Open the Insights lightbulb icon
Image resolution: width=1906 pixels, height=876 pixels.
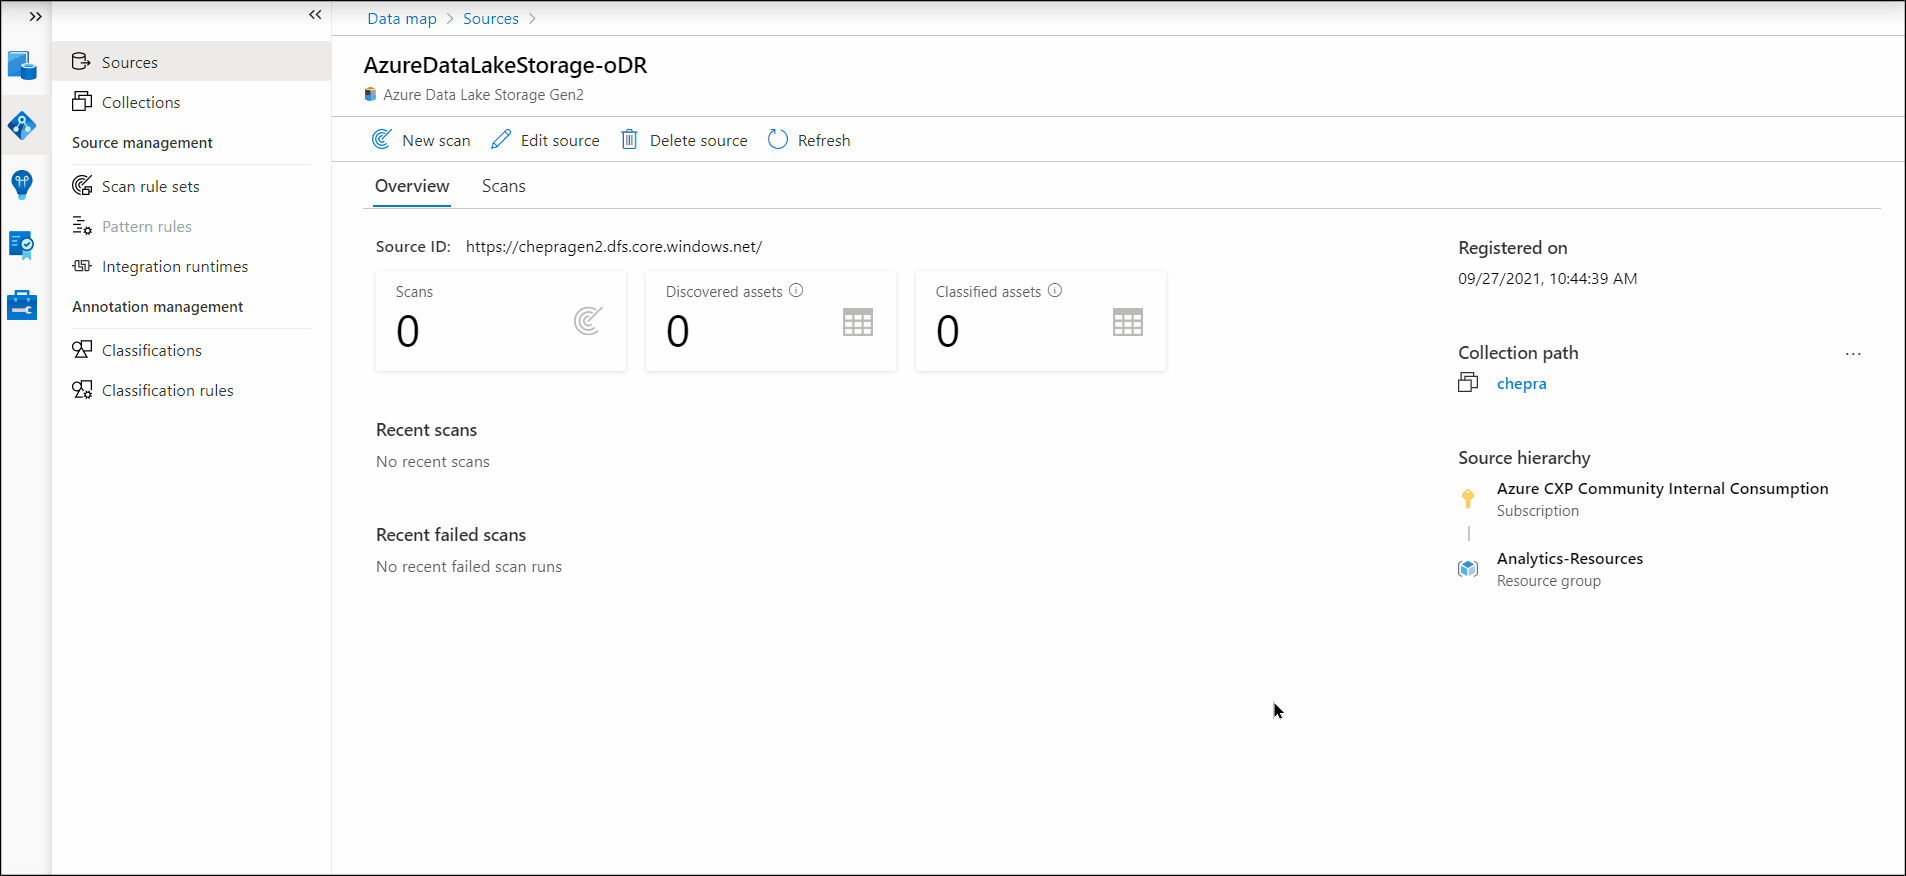22,185
